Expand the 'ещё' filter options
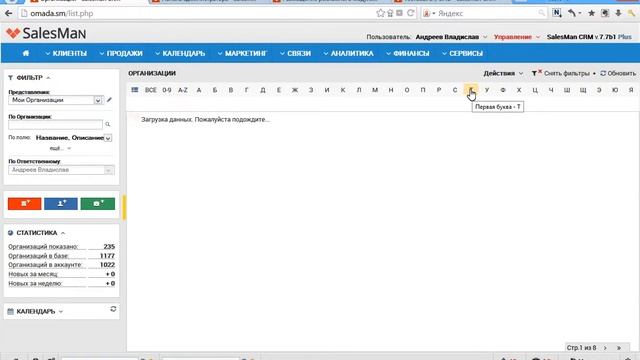 pos(60,148)
